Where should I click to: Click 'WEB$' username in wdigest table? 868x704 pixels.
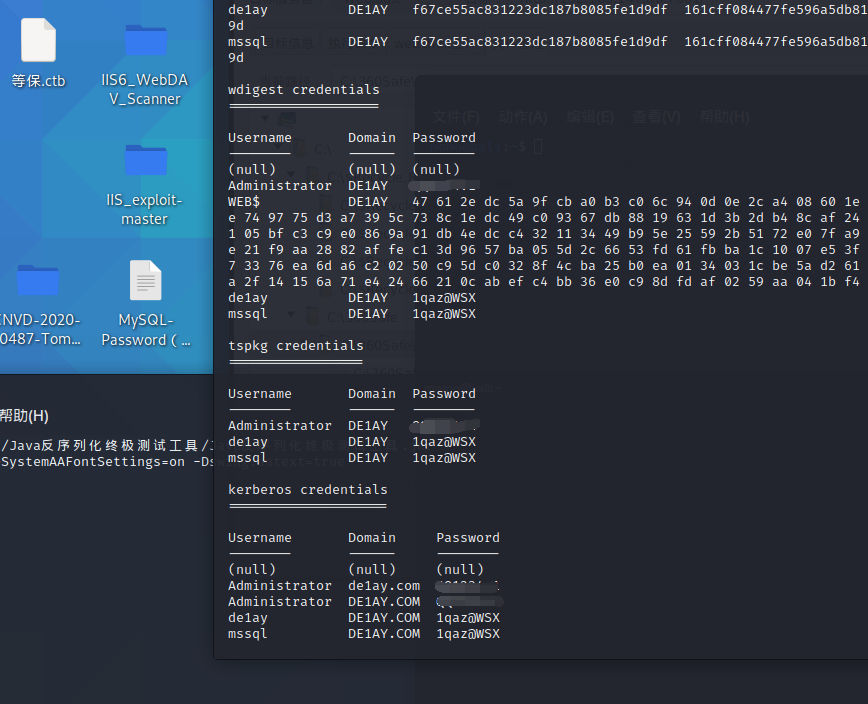pyautogui.click(x=244, y=201)
